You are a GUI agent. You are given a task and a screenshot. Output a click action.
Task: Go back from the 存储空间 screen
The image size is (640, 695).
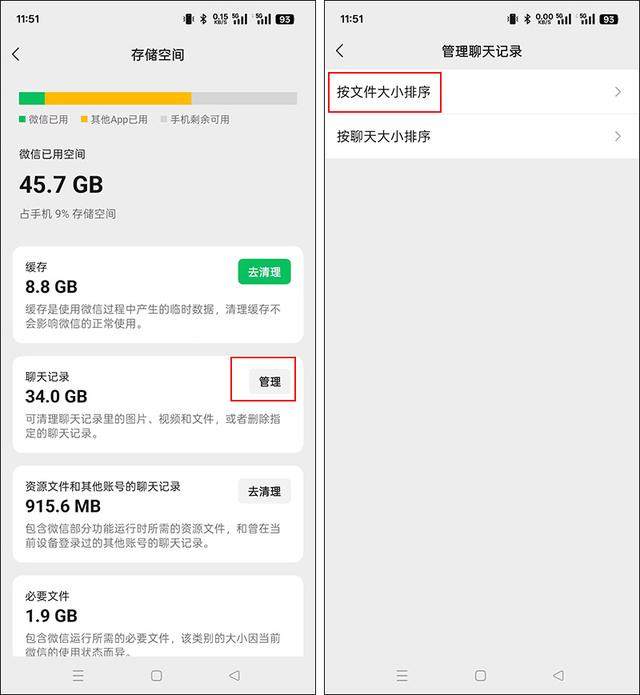(16, 54)
